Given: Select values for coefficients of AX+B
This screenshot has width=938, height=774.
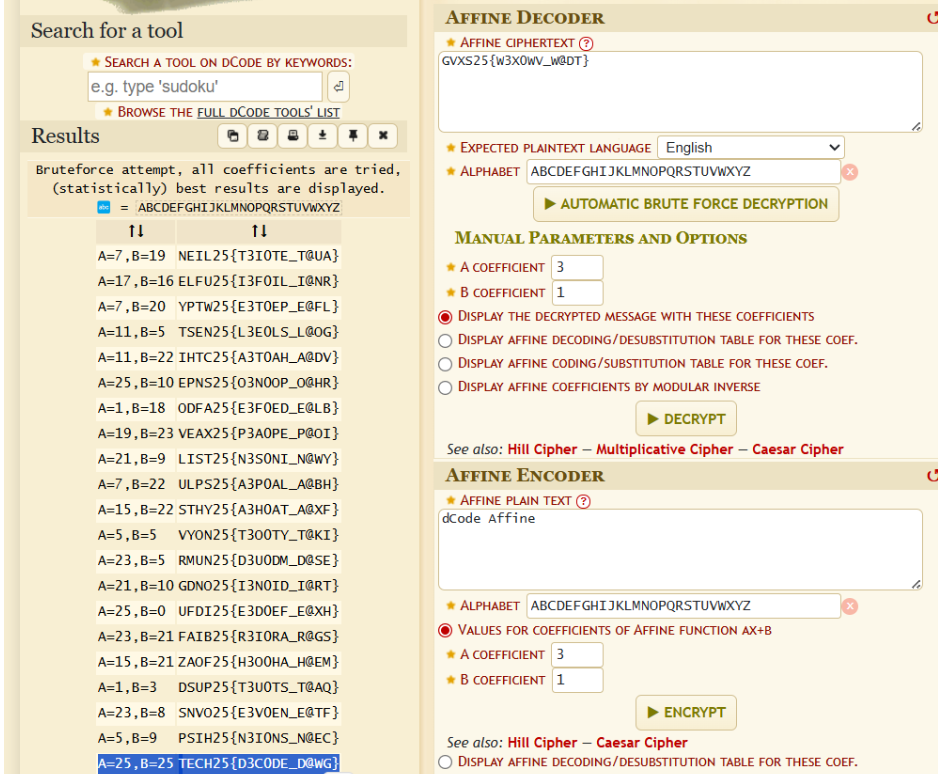Looking at the screenshot, I should click(x=445, y=630).
